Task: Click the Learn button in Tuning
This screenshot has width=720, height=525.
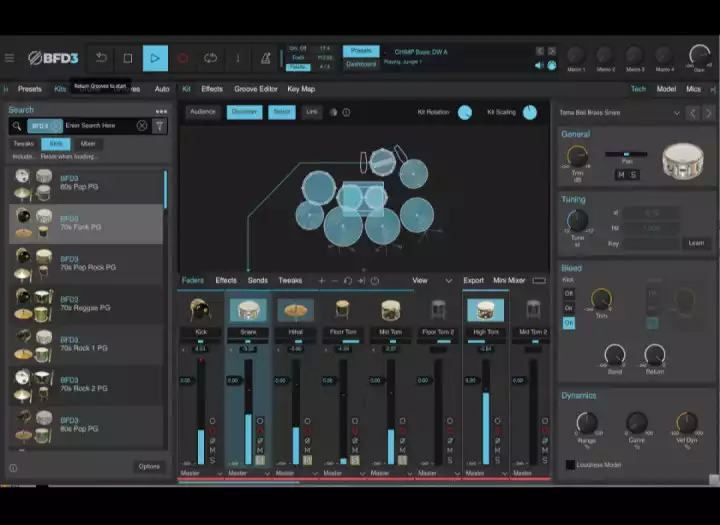Action: pos(696,243)
